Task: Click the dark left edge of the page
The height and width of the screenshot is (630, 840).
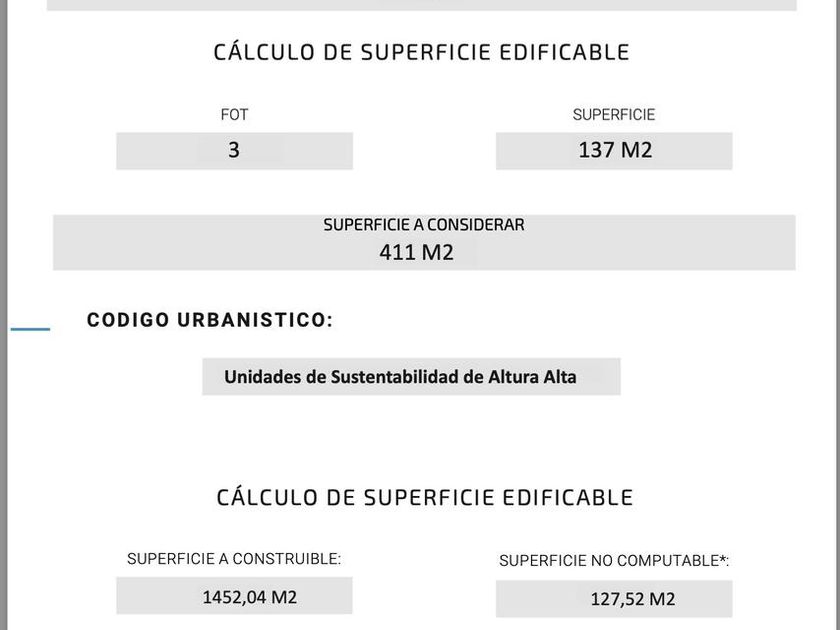Action: pos(4,315)
